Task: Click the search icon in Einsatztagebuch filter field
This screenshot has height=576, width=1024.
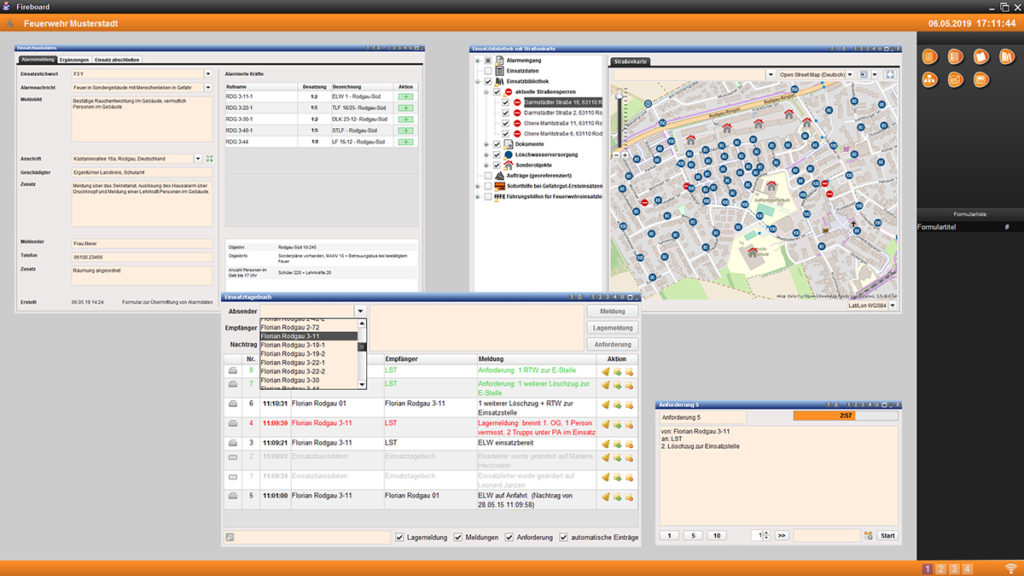Action: click(x=230, y=537)
